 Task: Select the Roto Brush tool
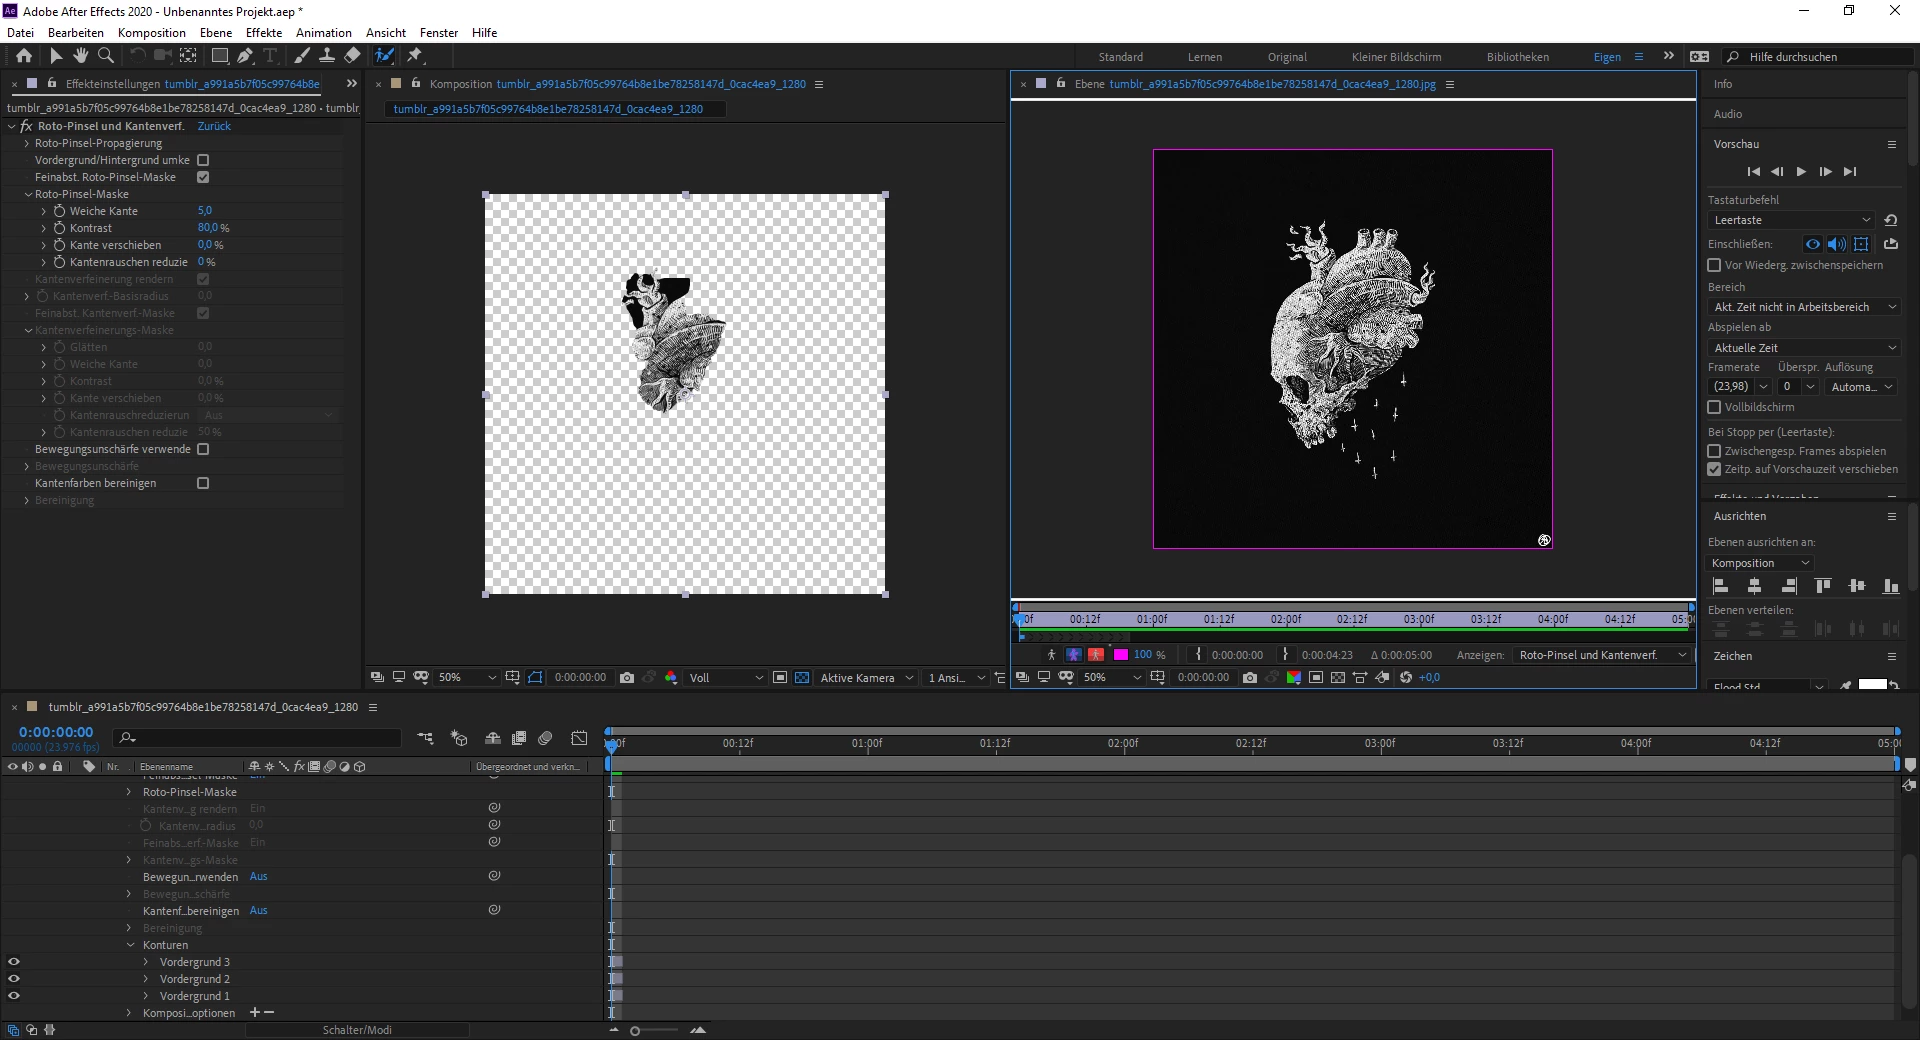tap(385, 56)
